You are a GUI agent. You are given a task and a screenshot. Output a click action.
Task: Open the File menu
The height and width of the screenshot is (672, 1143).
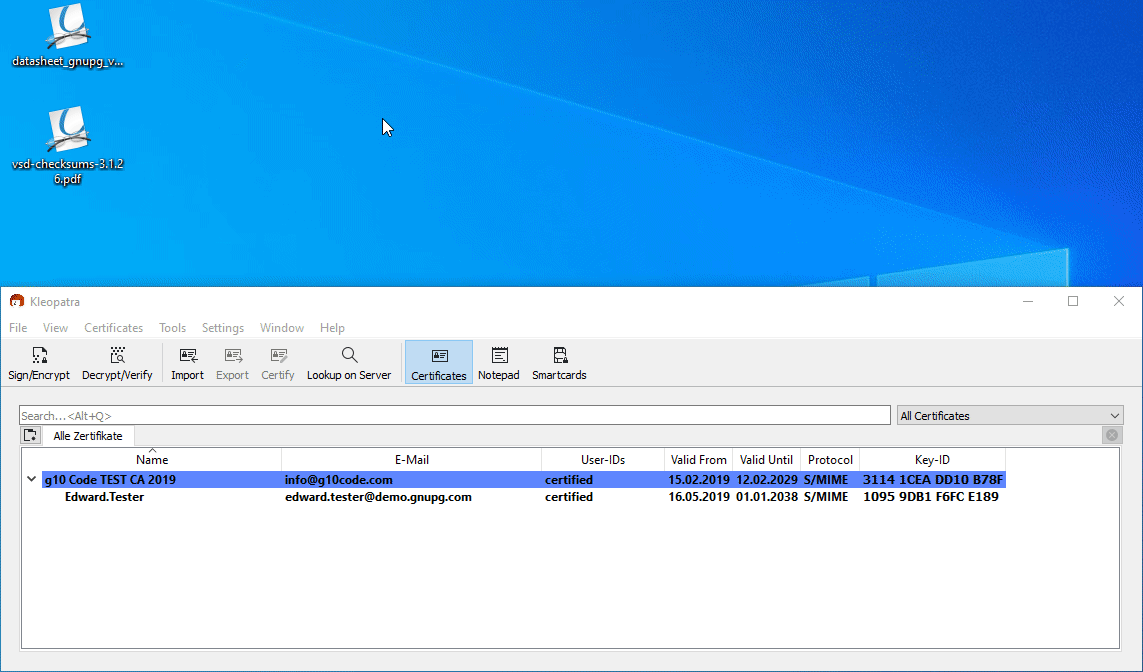click(18, 328)
